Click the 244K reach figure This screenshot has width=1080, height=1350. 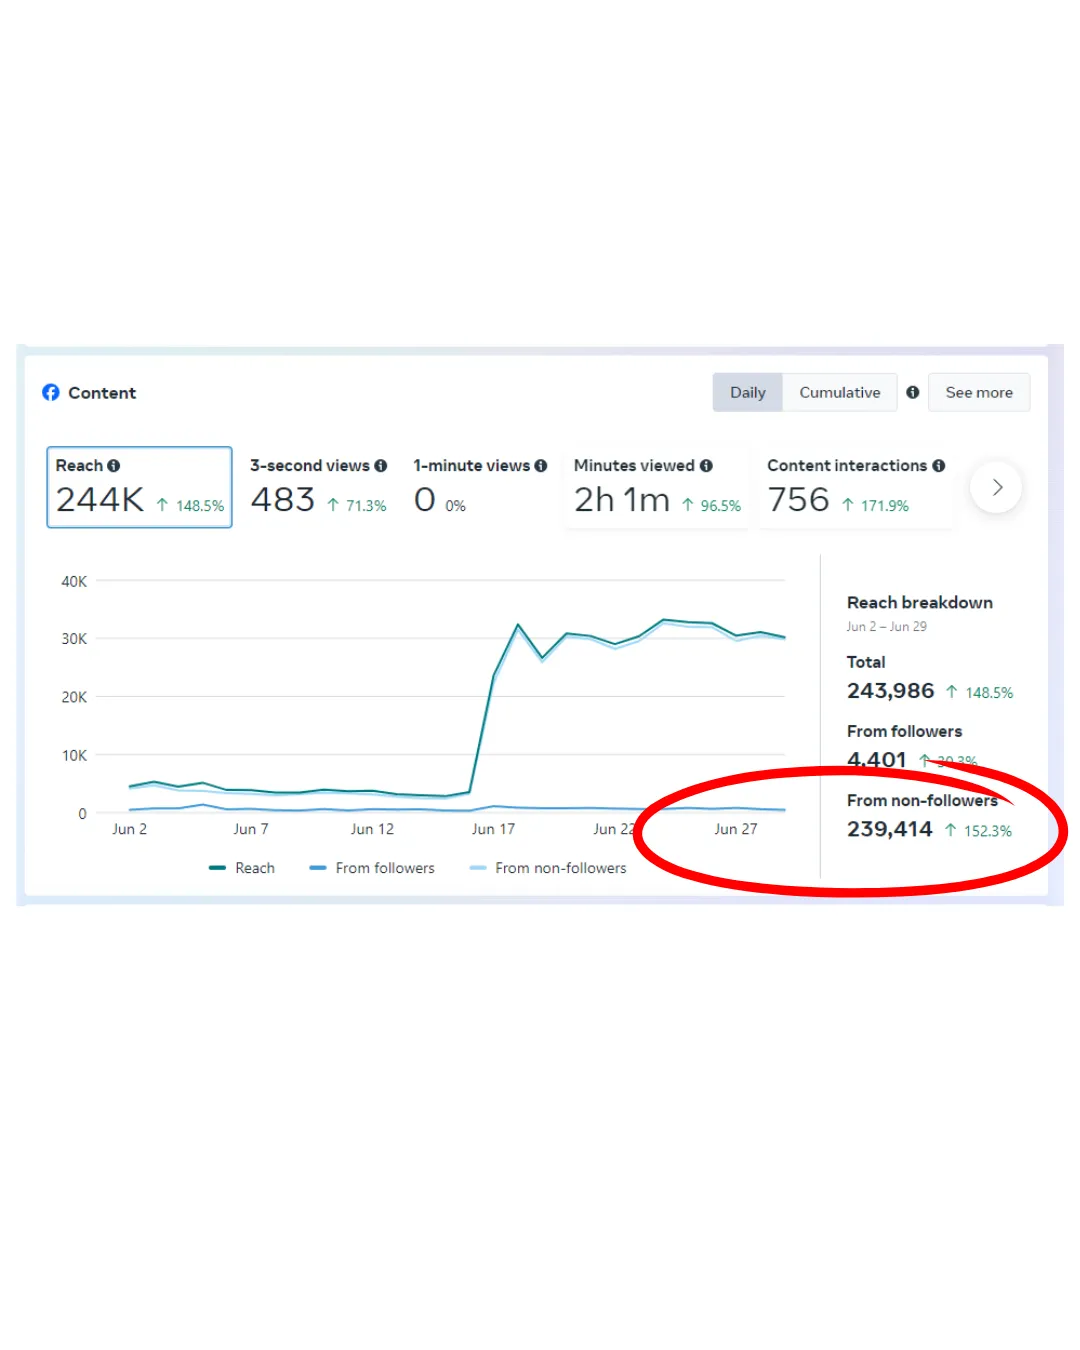[100, 499]
